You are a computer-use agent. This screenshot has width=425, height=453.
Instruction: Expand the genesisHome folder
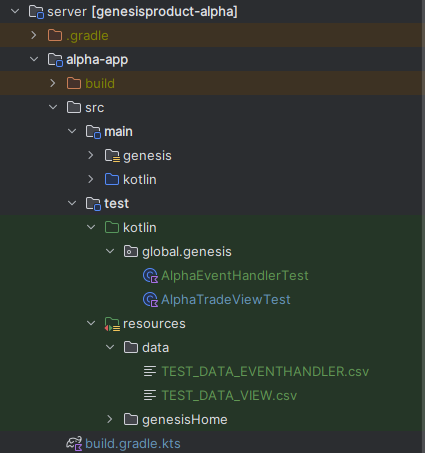110,419
